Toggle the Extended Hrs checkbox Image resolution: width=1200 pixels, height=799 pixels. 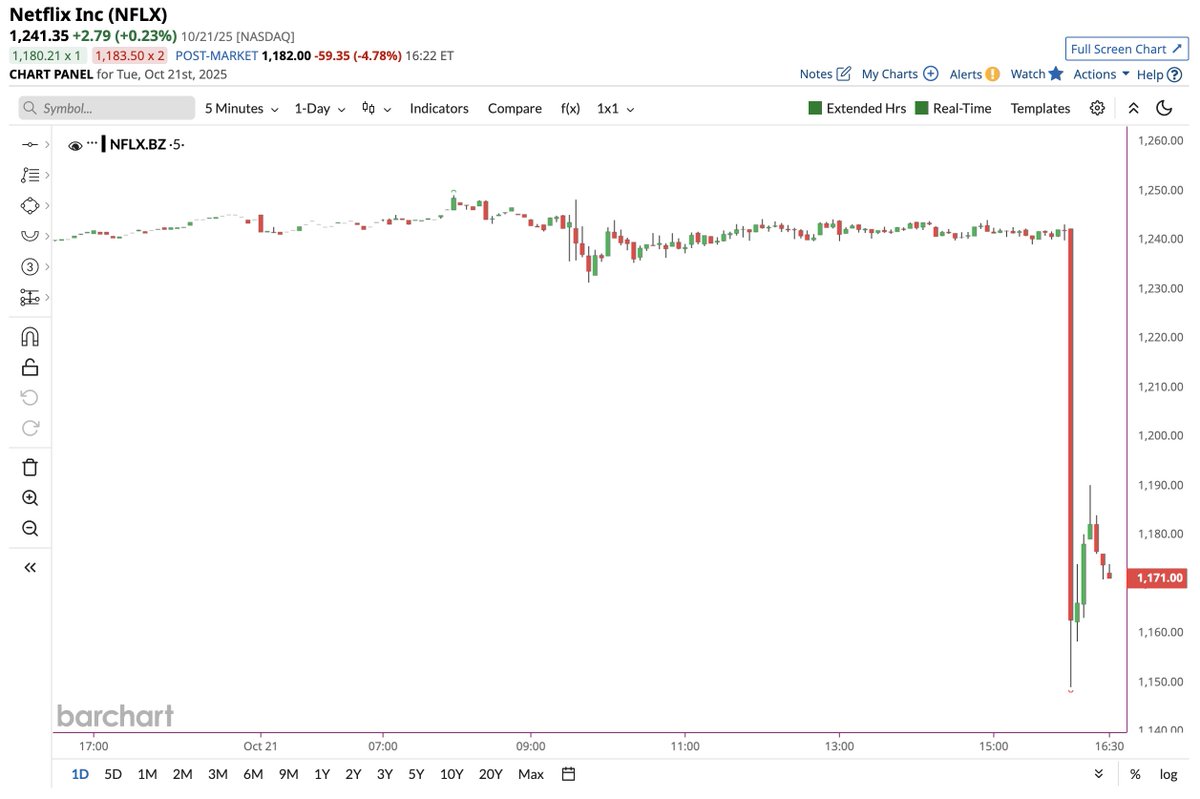tap(856, 108)
